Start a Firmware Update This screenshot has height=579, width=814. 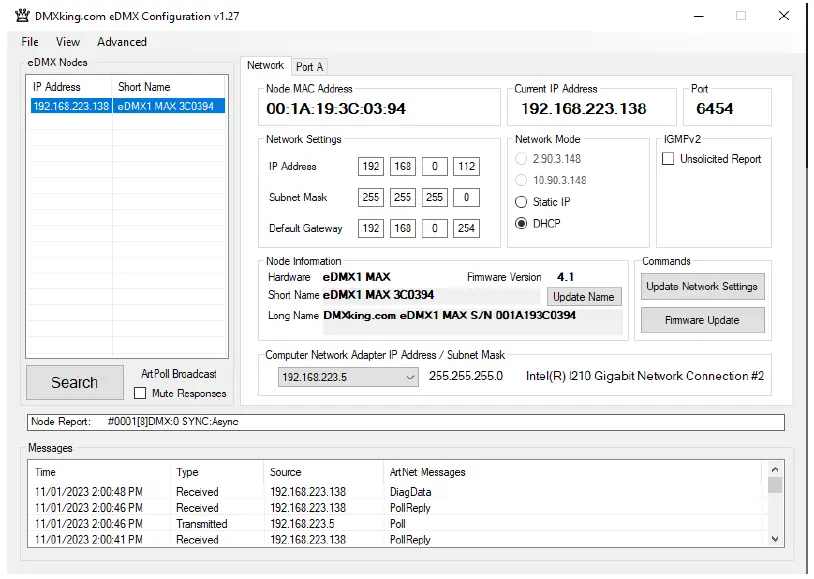(701, 320)
